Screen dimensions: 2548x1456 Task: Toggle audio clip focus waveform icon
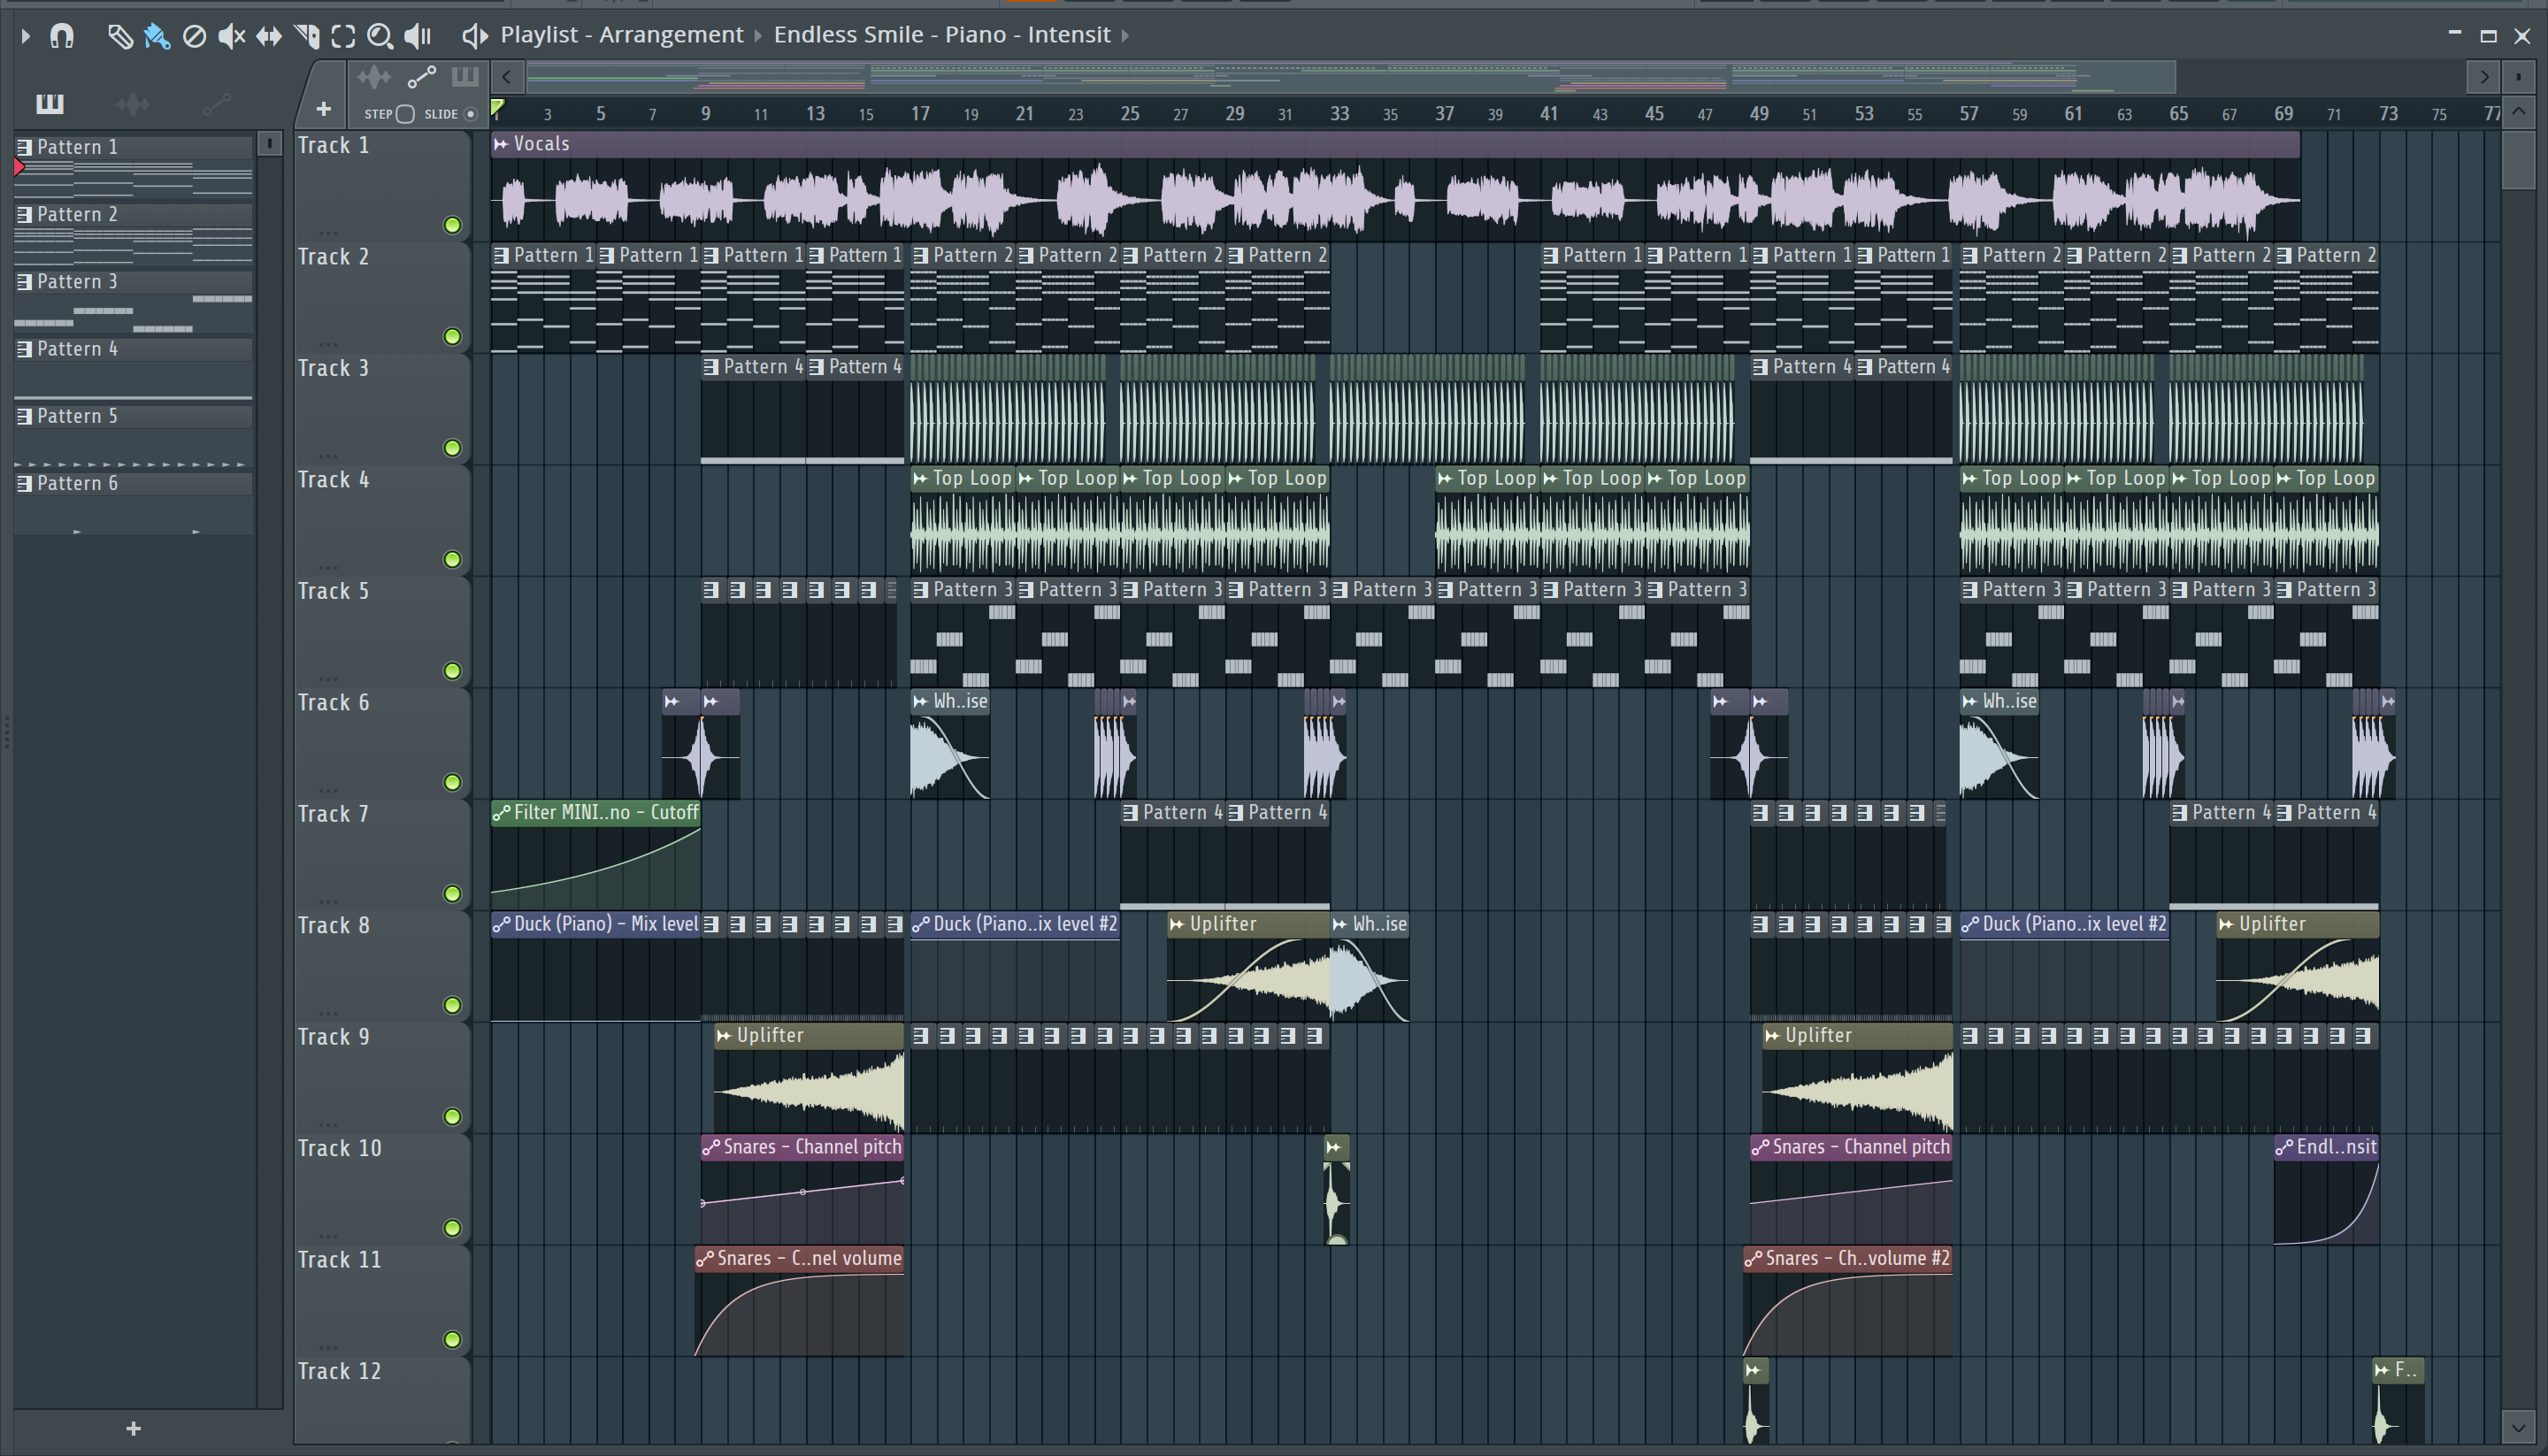[374, 77]
